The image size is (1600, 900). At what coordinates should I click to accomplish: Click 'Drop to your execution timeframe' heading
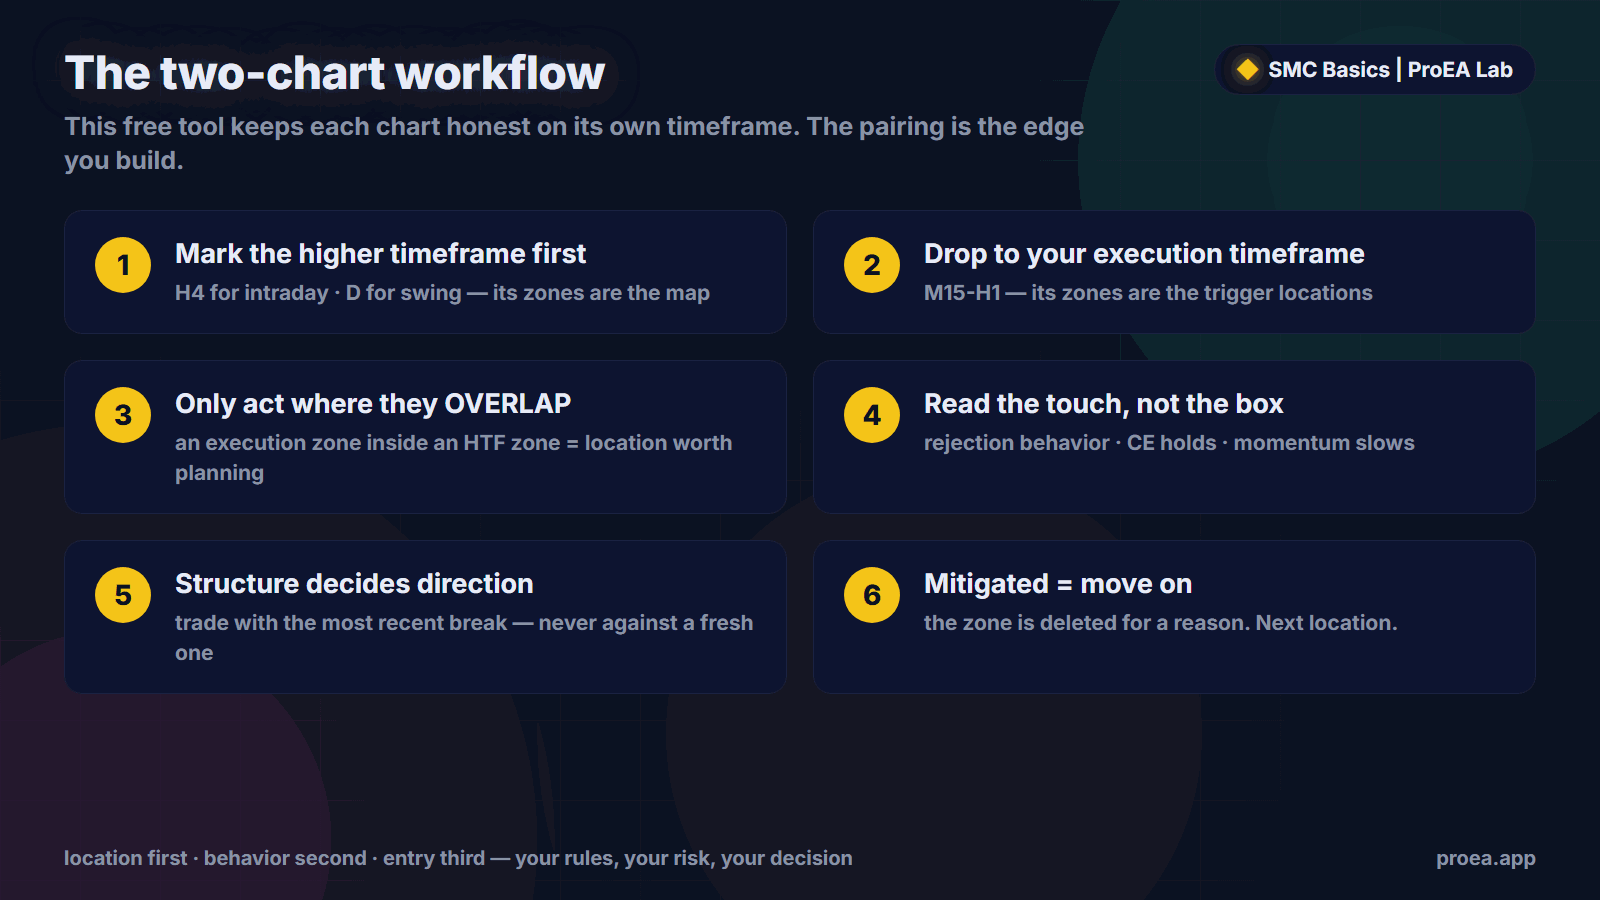pyautogui.click(x=1144, y=254)
